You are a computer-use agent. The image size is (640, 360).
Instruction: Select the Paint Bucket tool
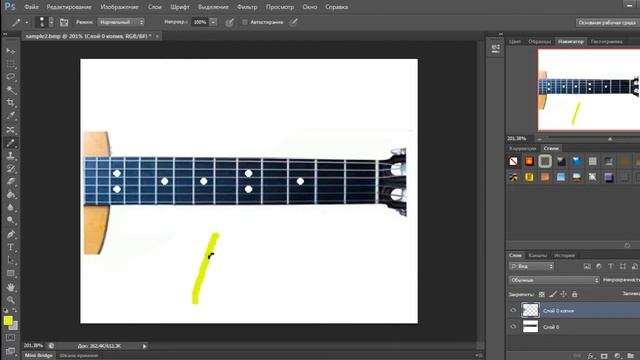click(x=11, y=195)
